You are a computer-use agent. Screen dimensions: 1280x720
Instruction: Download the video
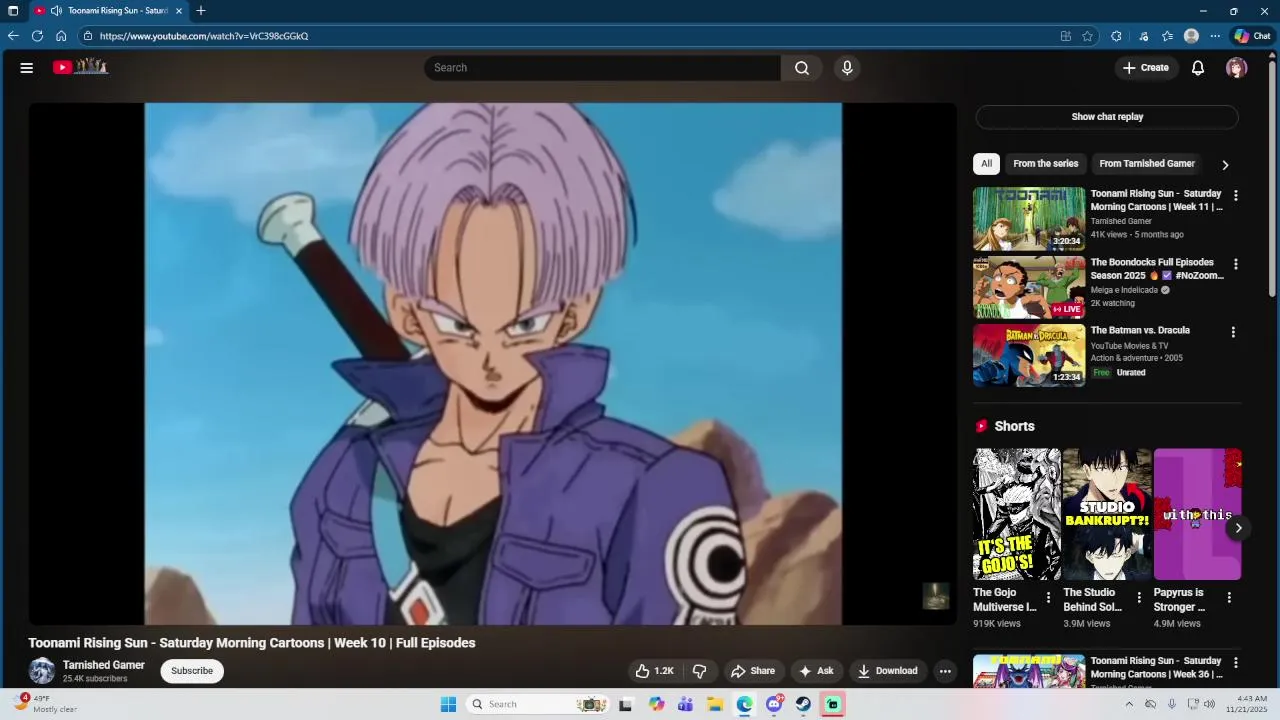888,671
